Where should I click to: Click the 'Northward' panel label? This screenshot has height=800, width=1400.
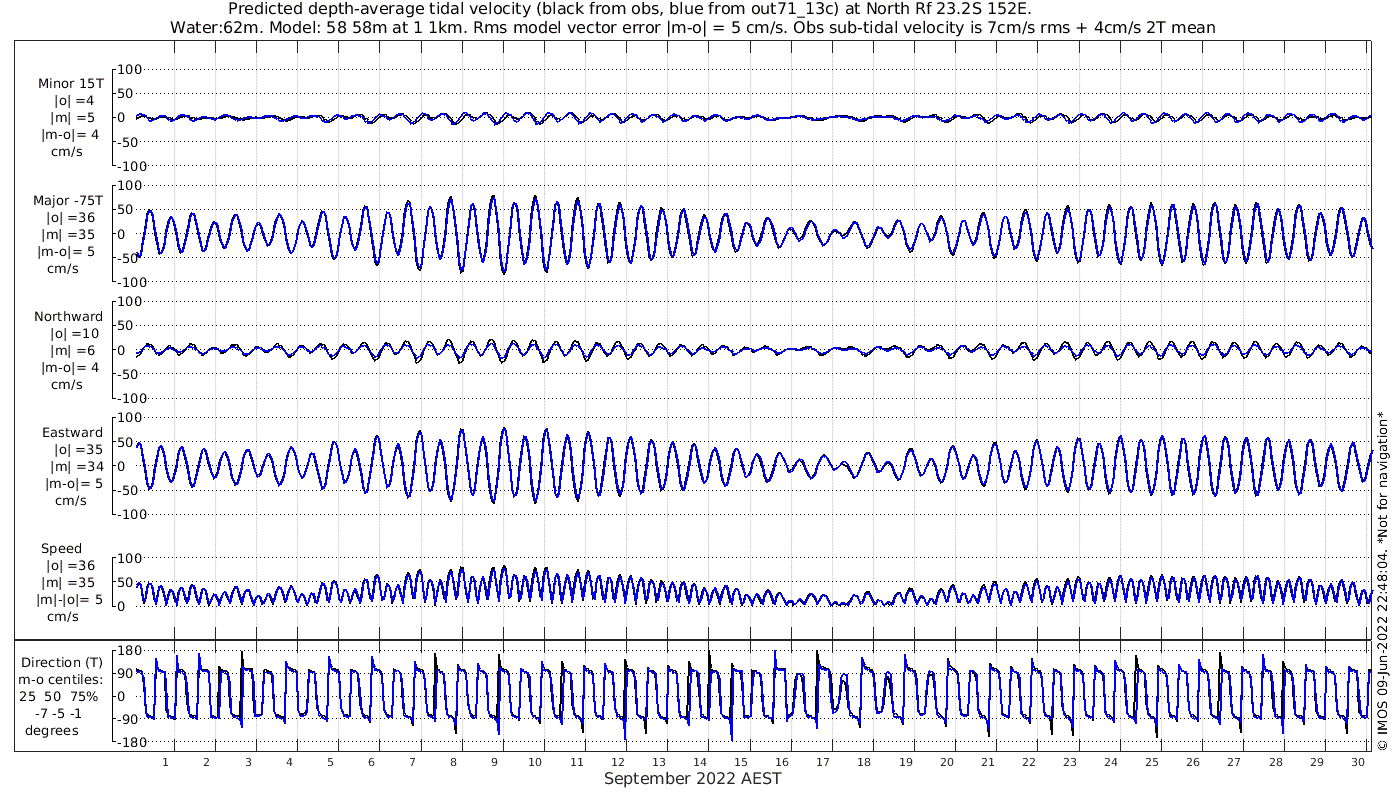point(68,317)
